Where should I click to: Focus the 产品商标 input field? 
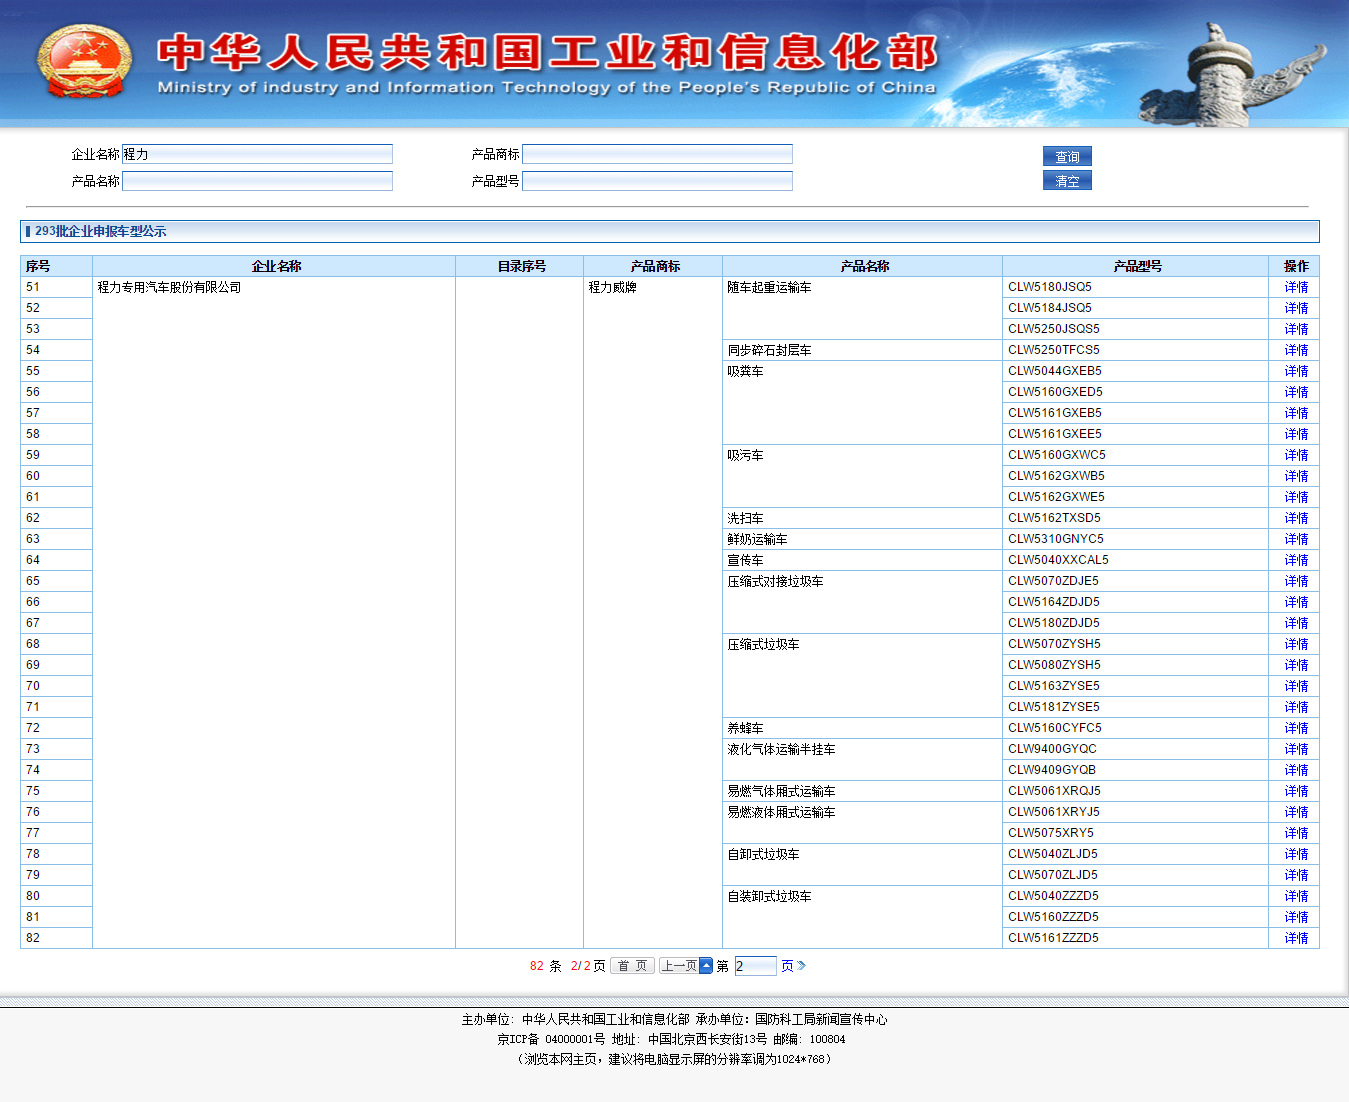click(x=657, y=154)
